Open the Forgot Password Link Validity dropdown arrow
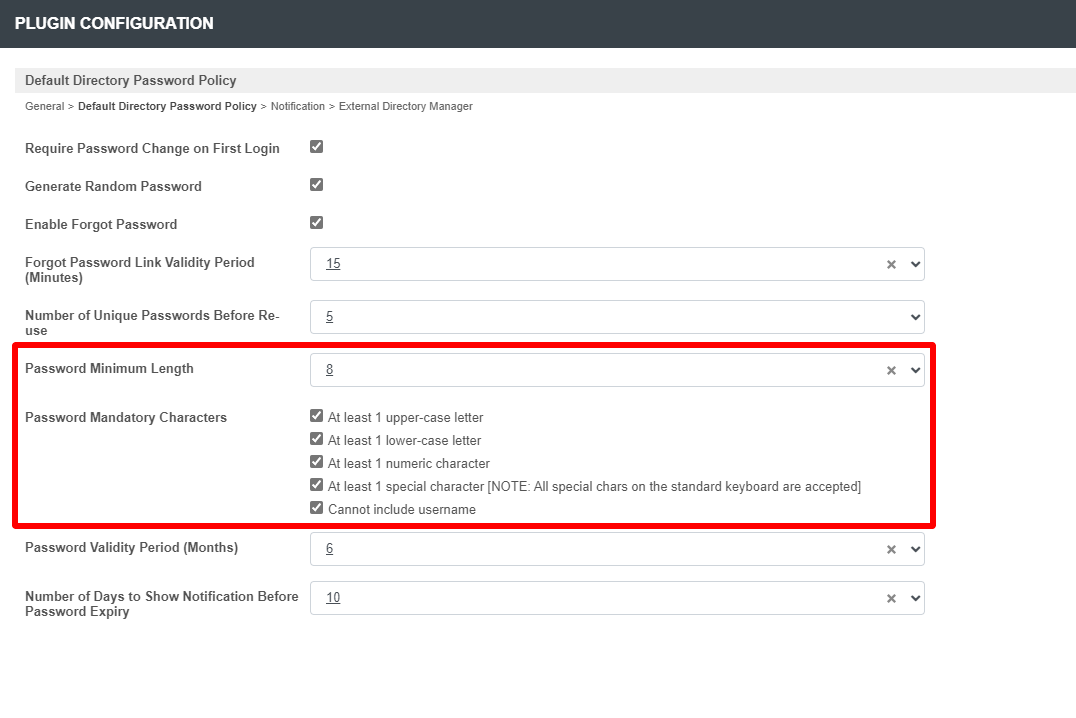This screenshot has height=718, width=1076. [x=914, y=265]
